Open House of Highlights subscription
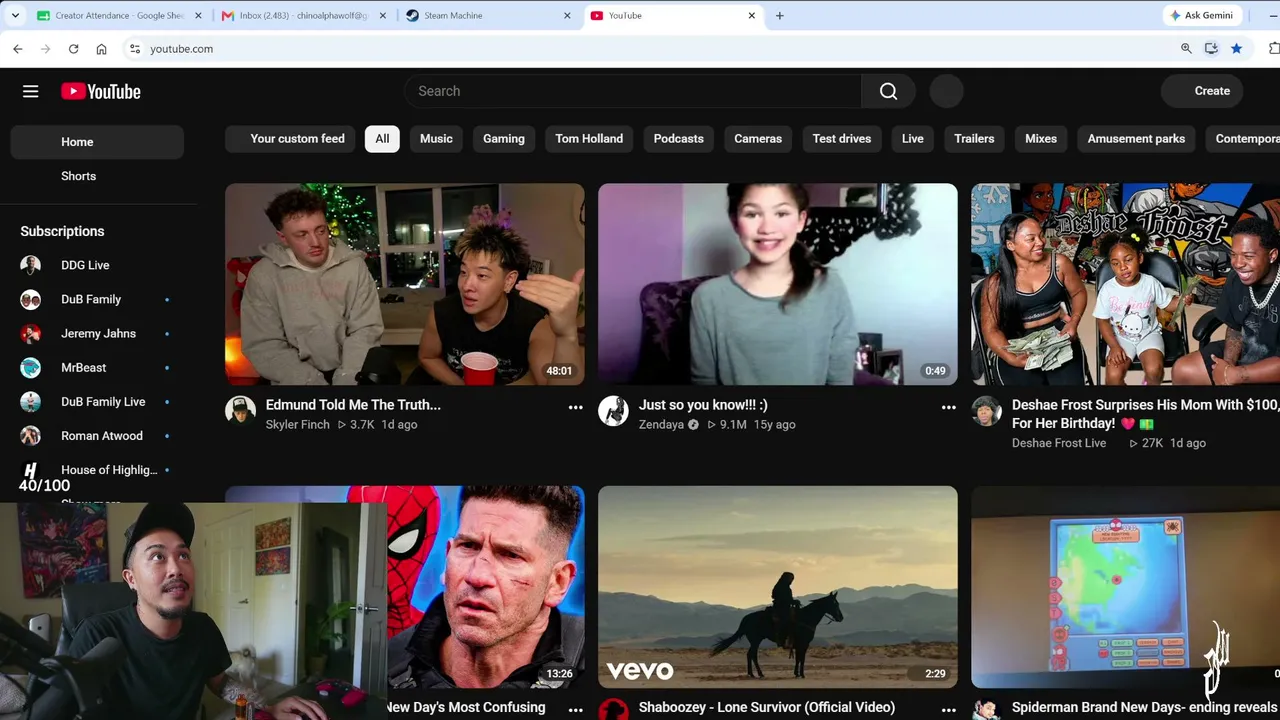Screen dimensions: 1280x720 (97, 469)
